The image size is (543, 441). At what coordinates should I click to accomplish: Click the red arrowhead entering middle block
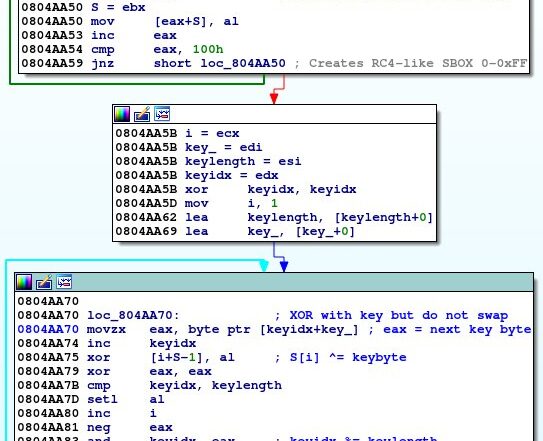click(274, 99)
